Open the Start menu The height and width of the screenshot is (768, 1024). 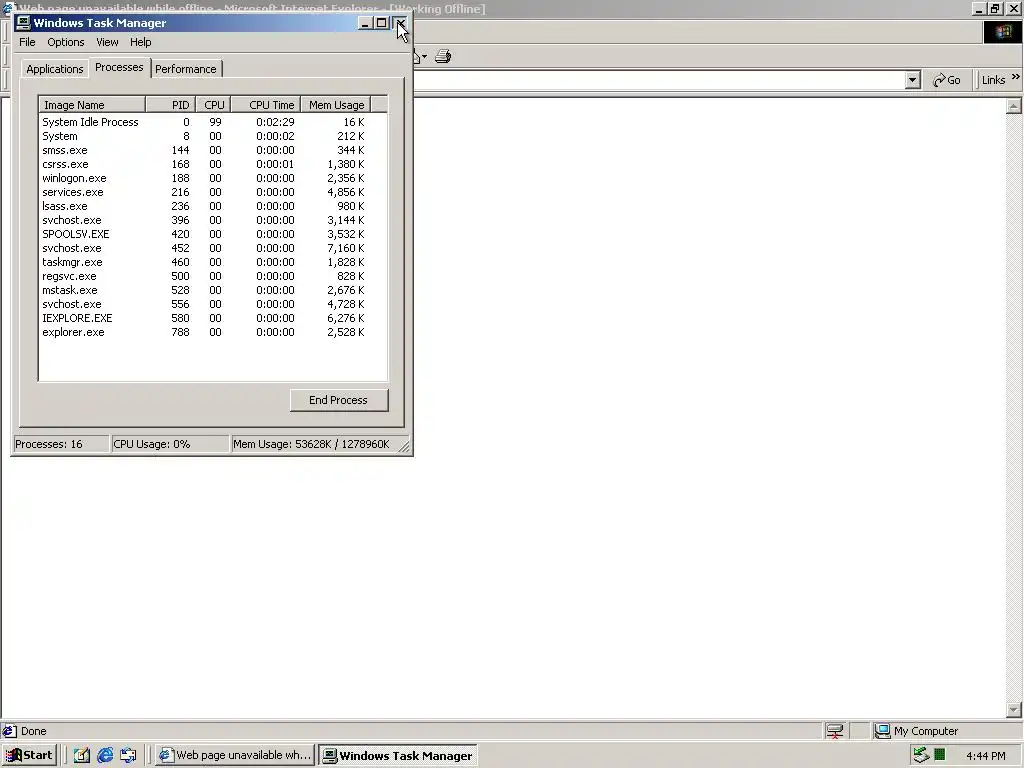point(30,756)
